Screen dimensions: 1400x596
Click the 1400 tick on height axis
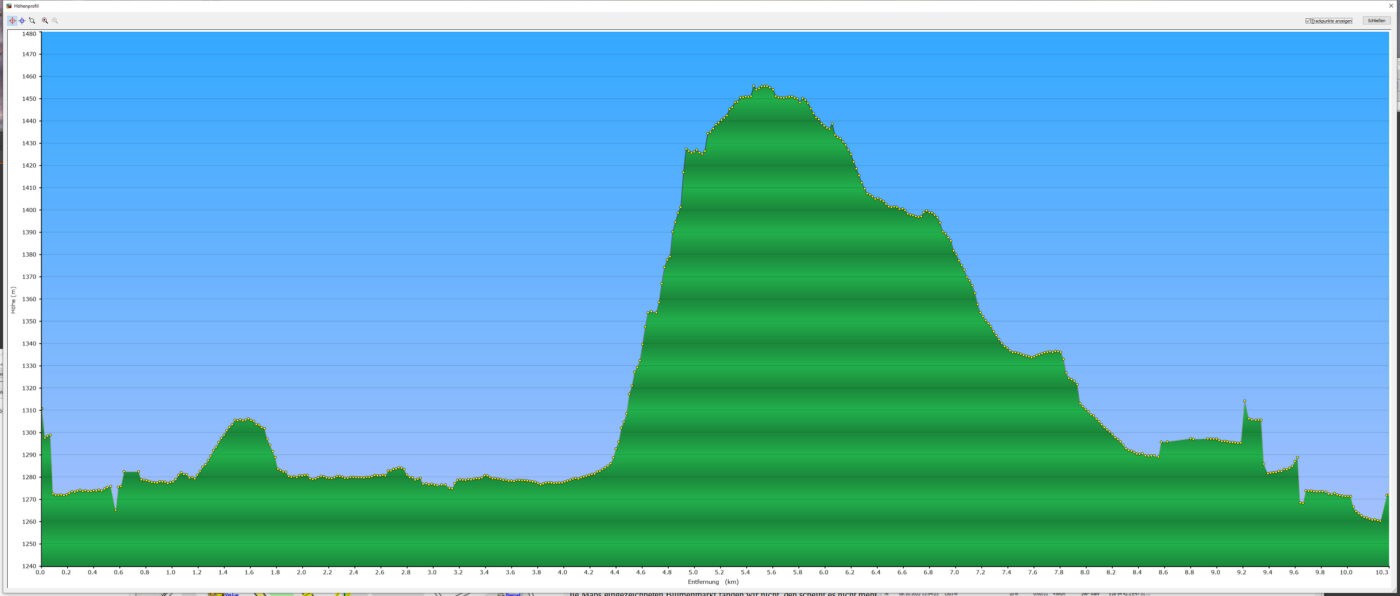click(x=28, y=210)
